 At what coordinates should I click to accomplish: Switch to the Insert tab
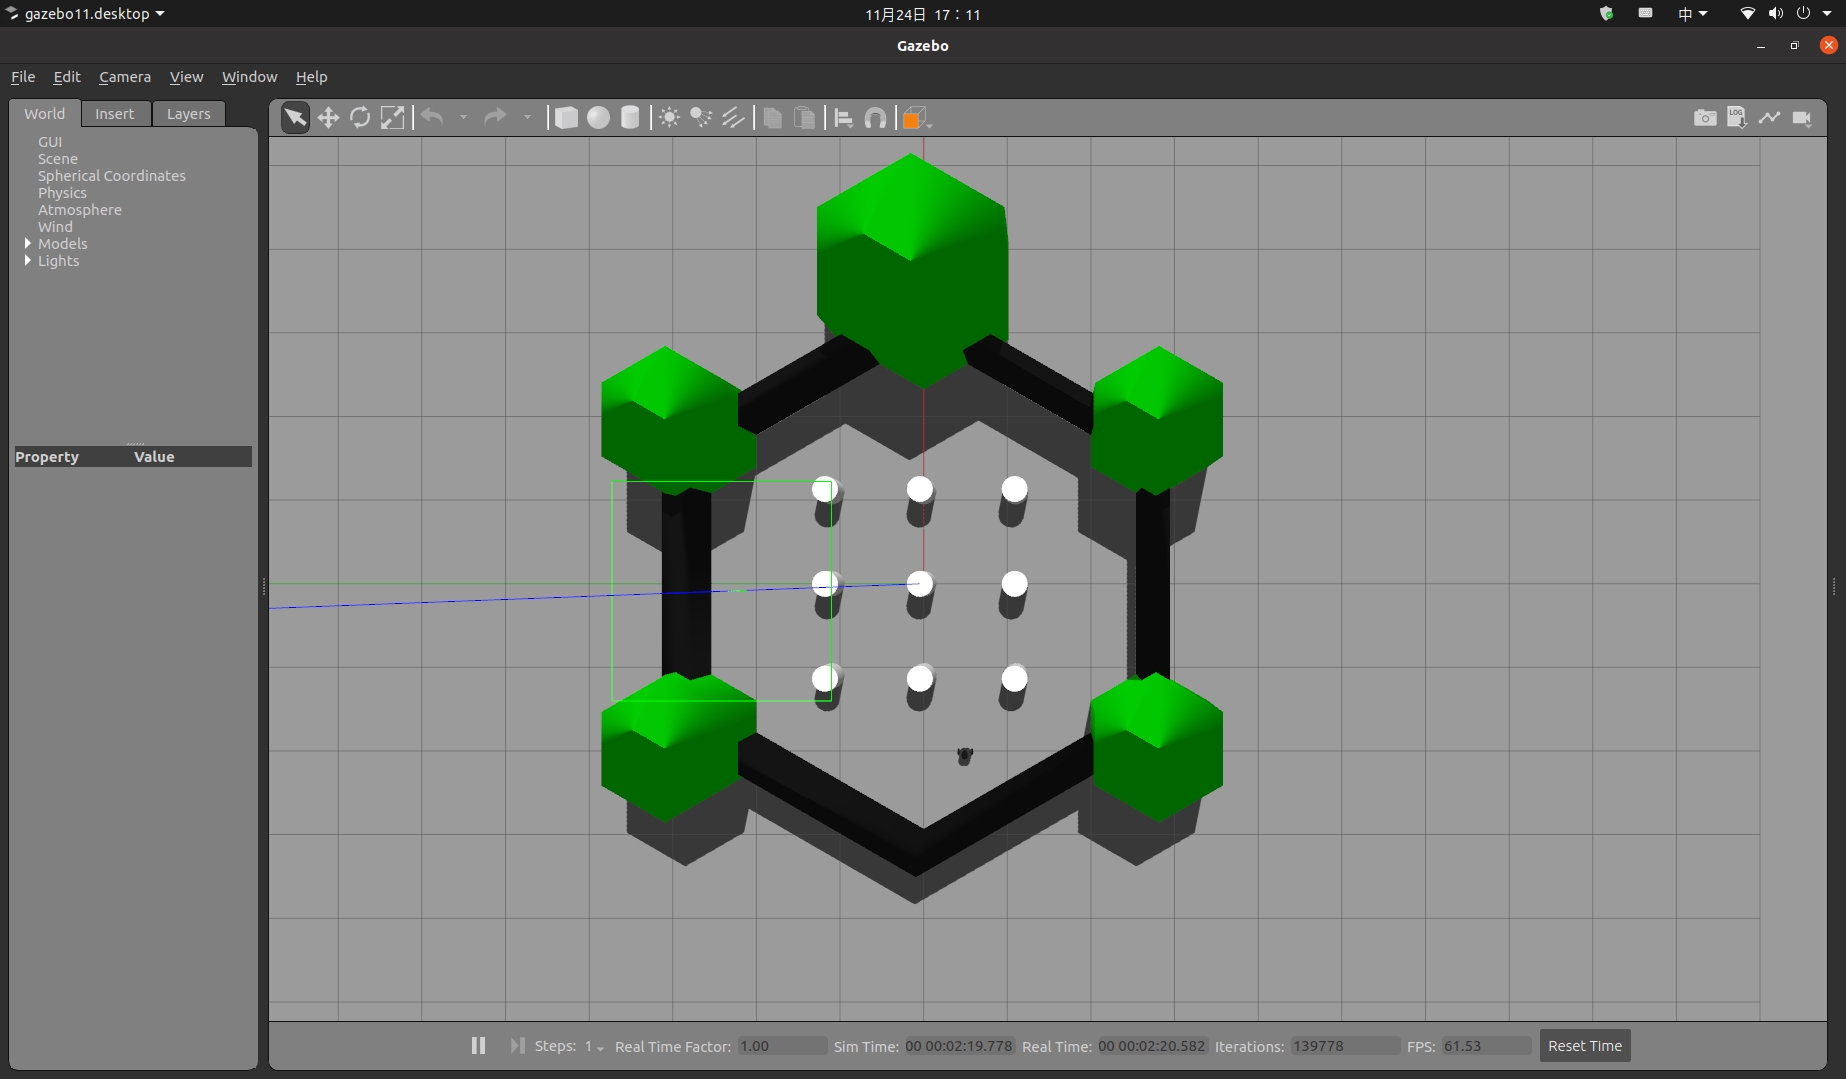[x=114, y=113]
